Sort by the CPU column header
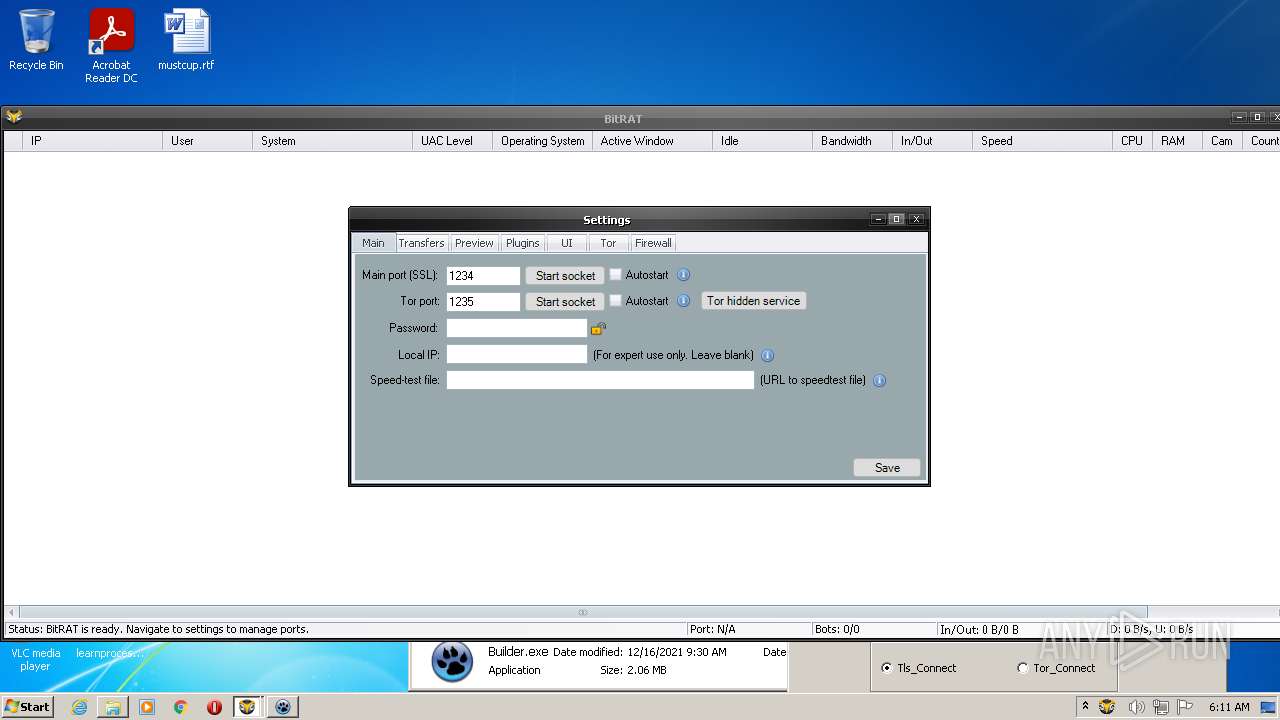1280x720 pixels. [1133, 141]
